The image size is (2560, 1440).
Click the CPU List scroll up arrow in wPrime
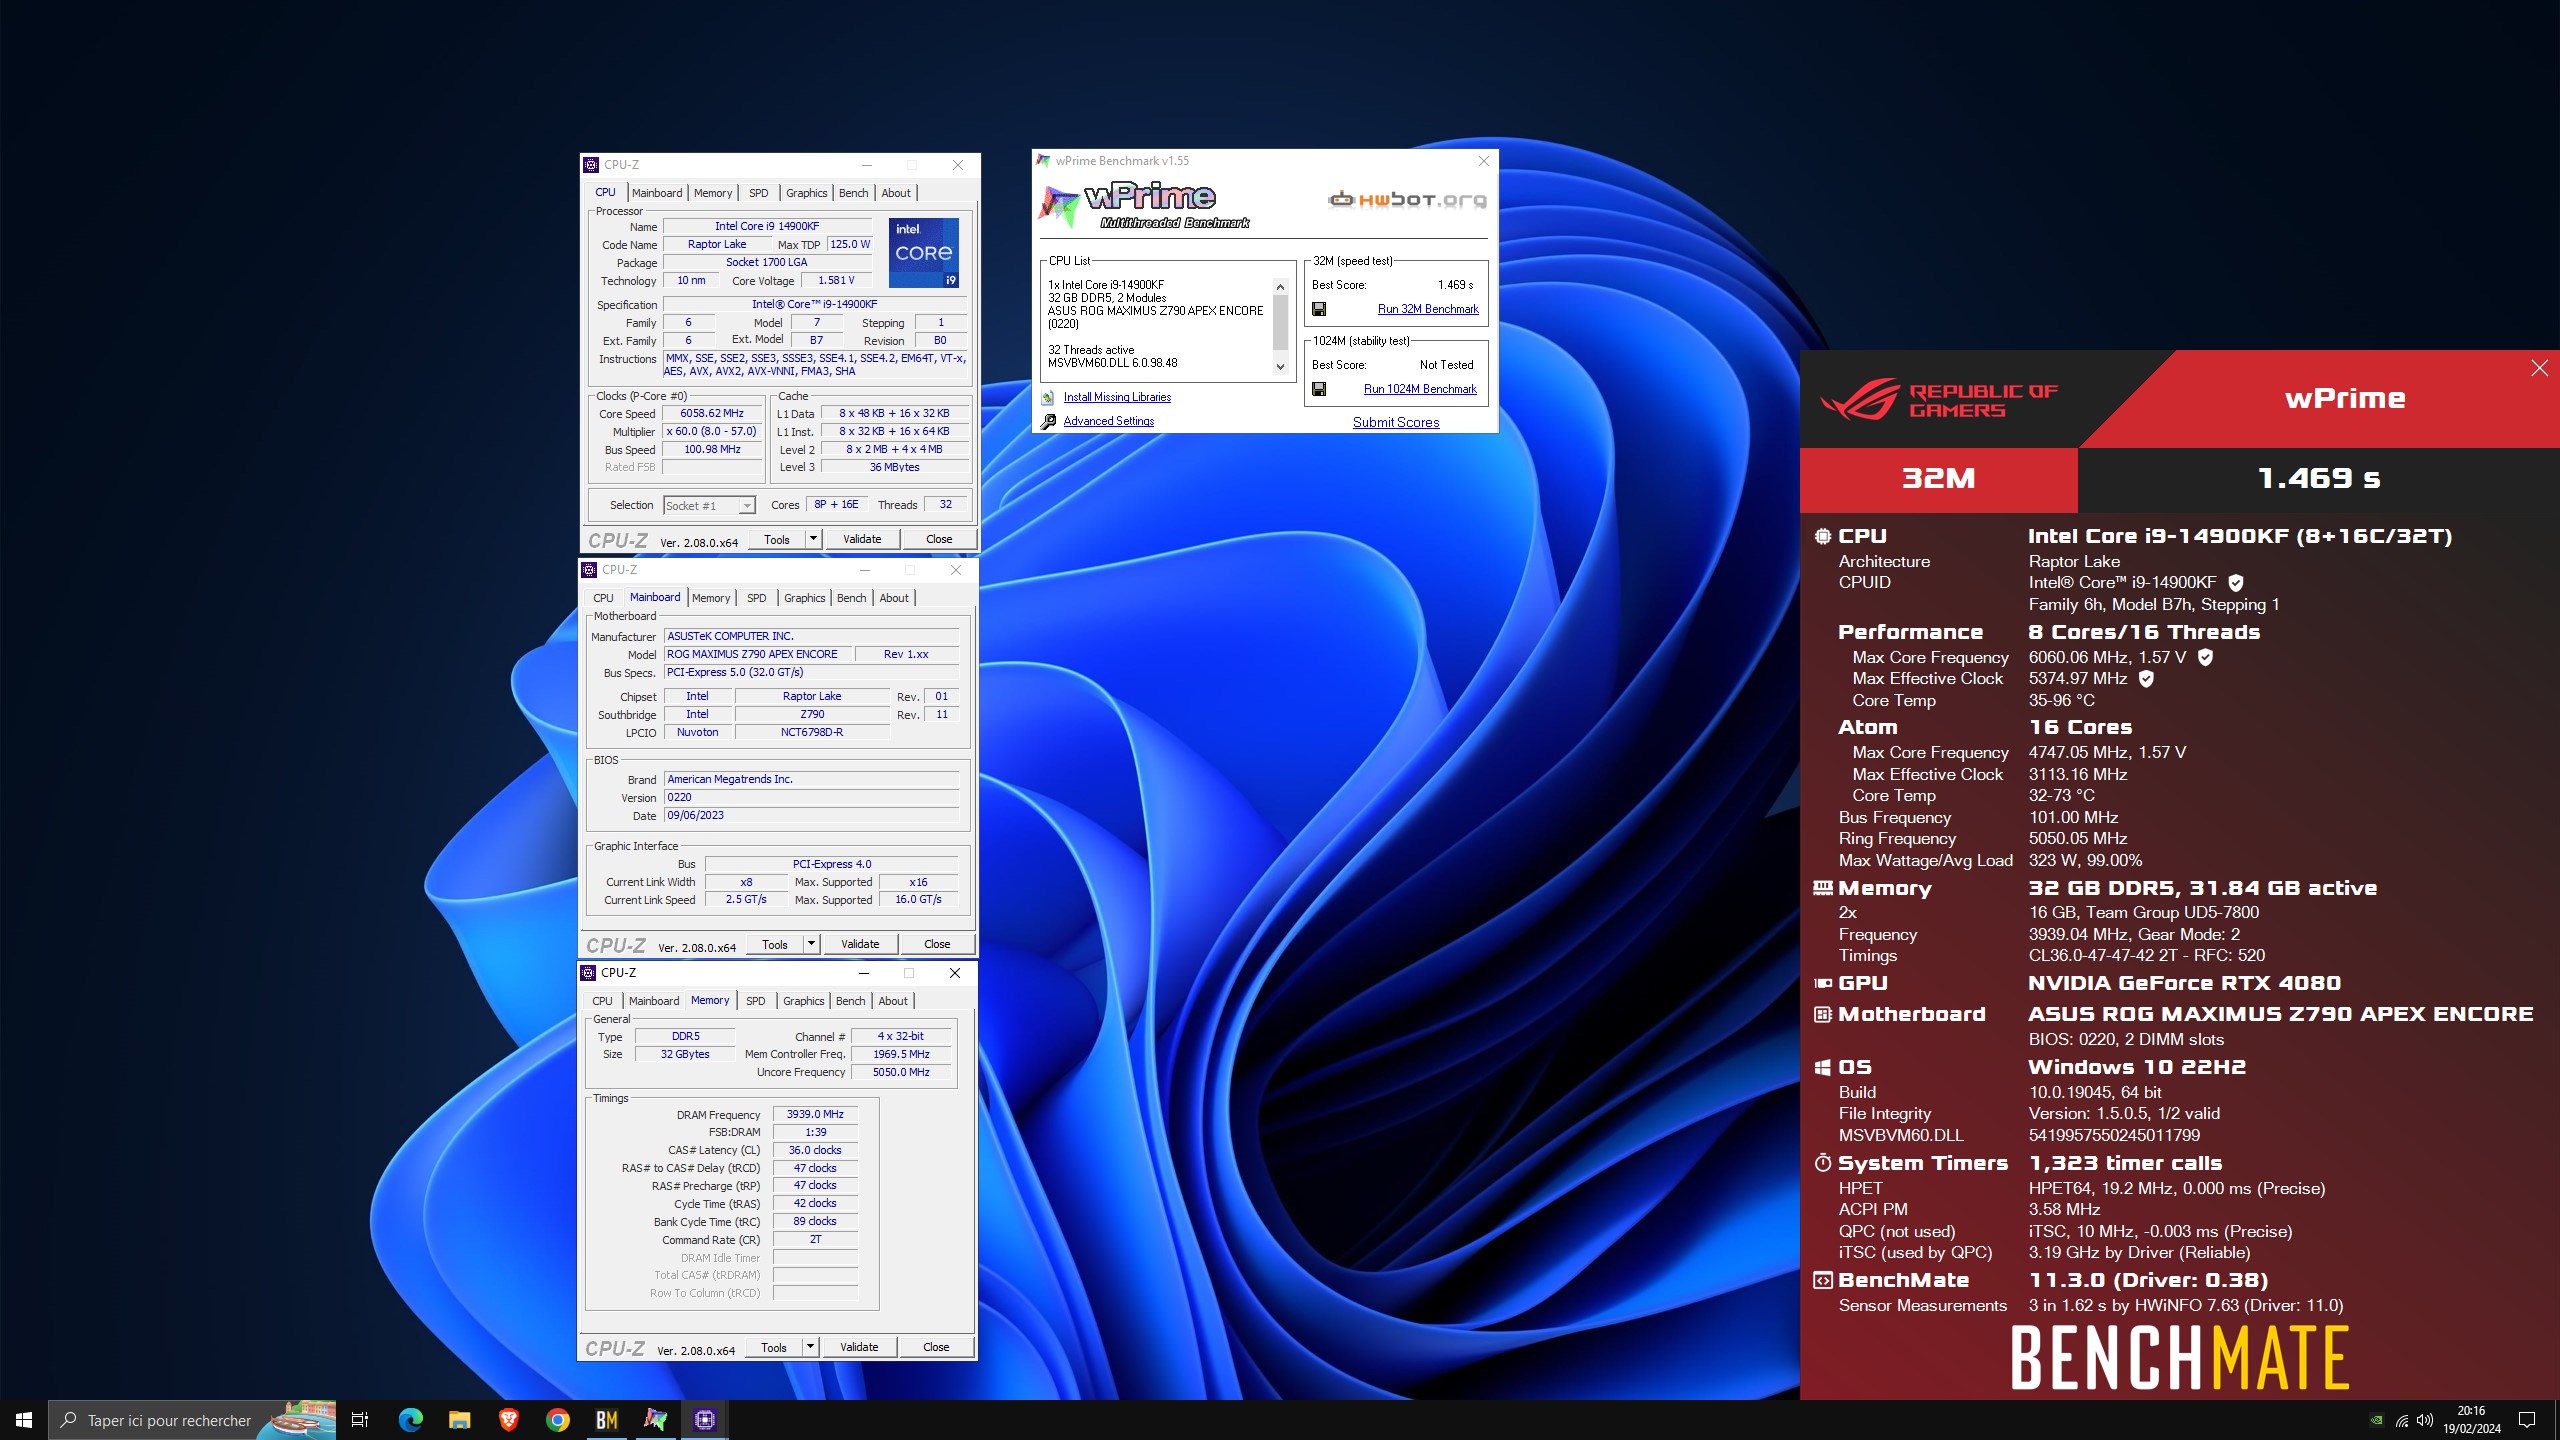click(1280, 287)
